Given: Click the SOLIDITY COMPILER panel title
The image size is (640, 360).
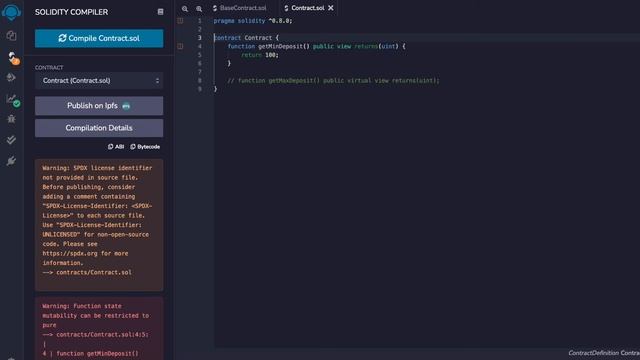Looking at the screenshot, I should click(71, 12).
